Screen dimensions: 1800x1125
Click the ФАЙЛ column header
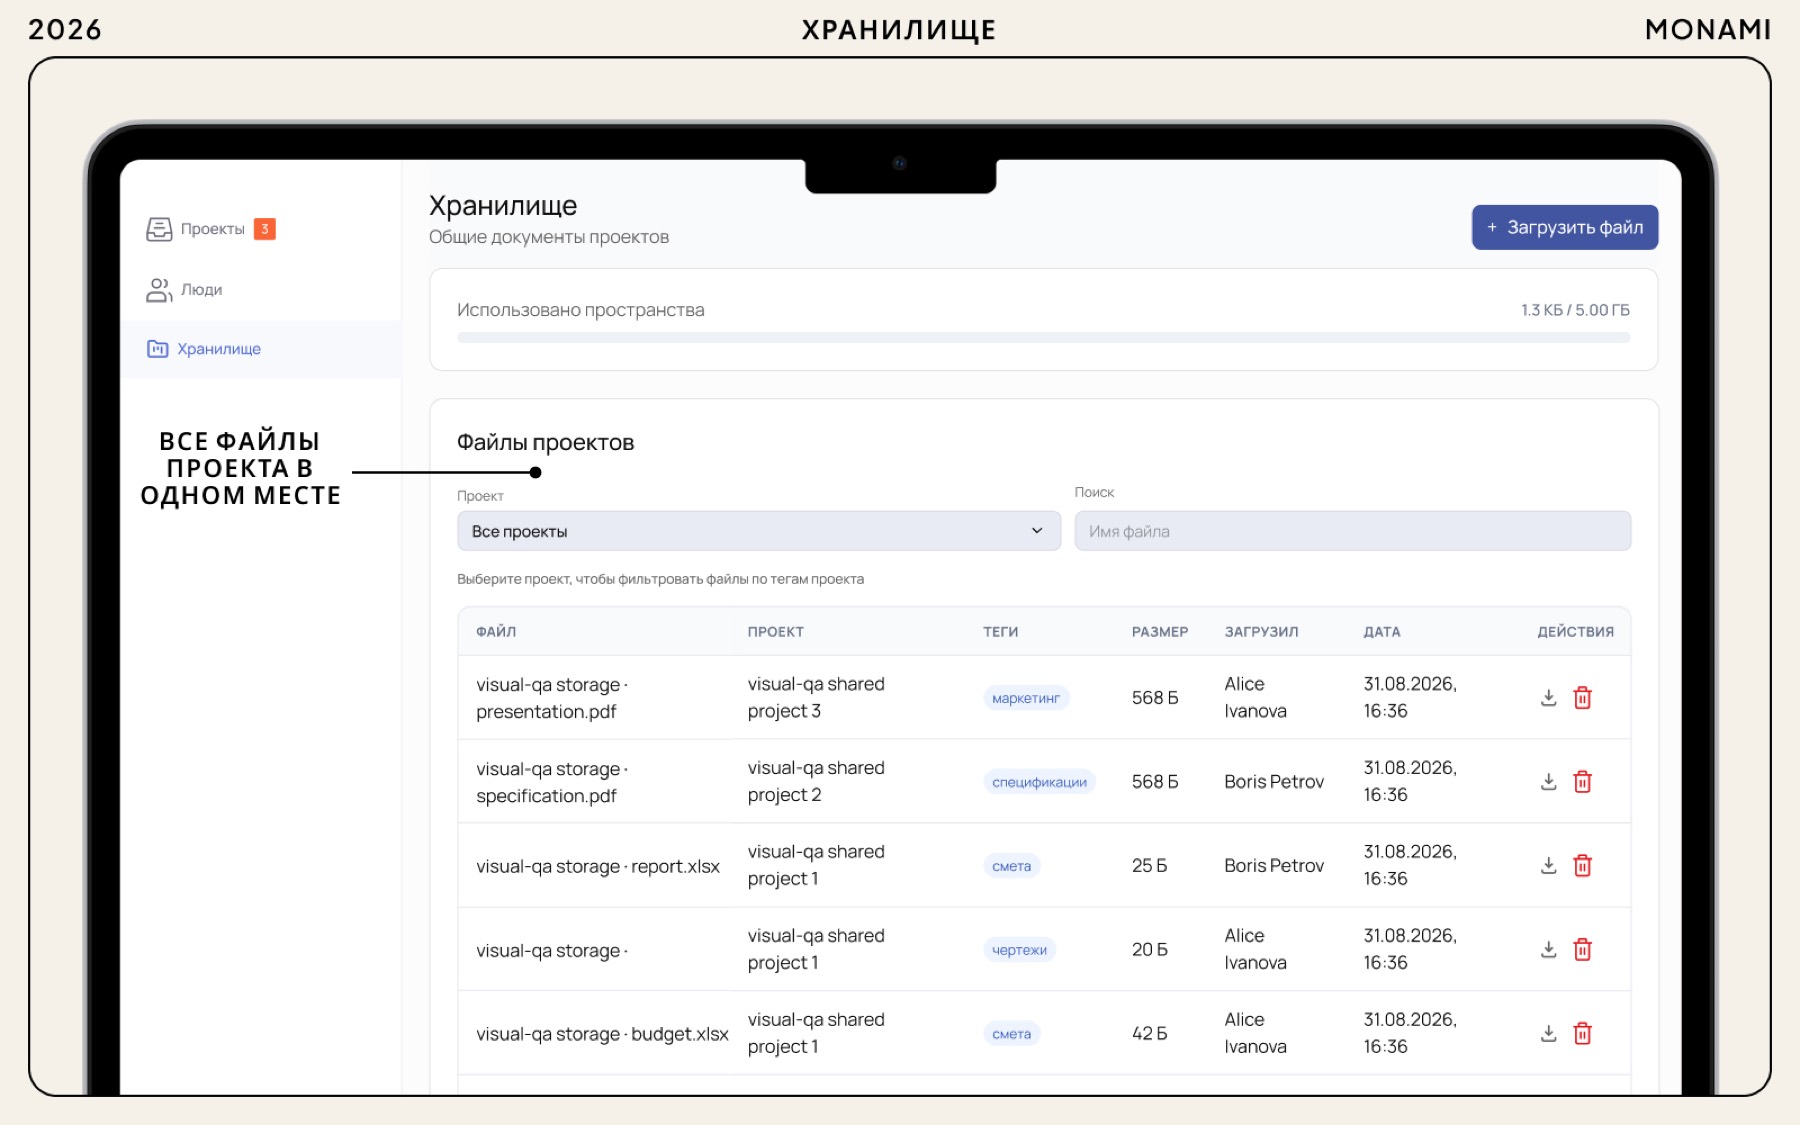[496, 632]
